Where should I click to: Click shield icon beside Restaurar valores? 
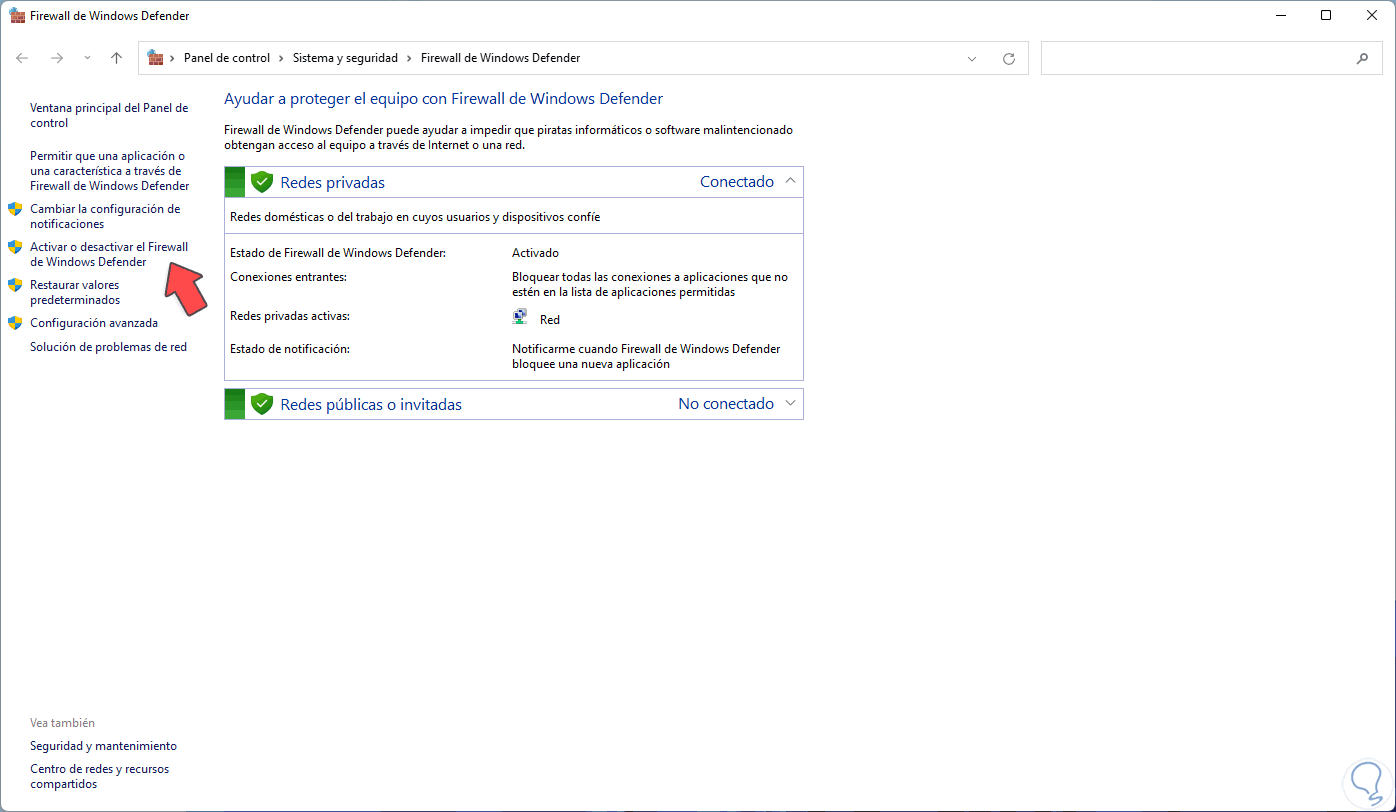[15, 285]
